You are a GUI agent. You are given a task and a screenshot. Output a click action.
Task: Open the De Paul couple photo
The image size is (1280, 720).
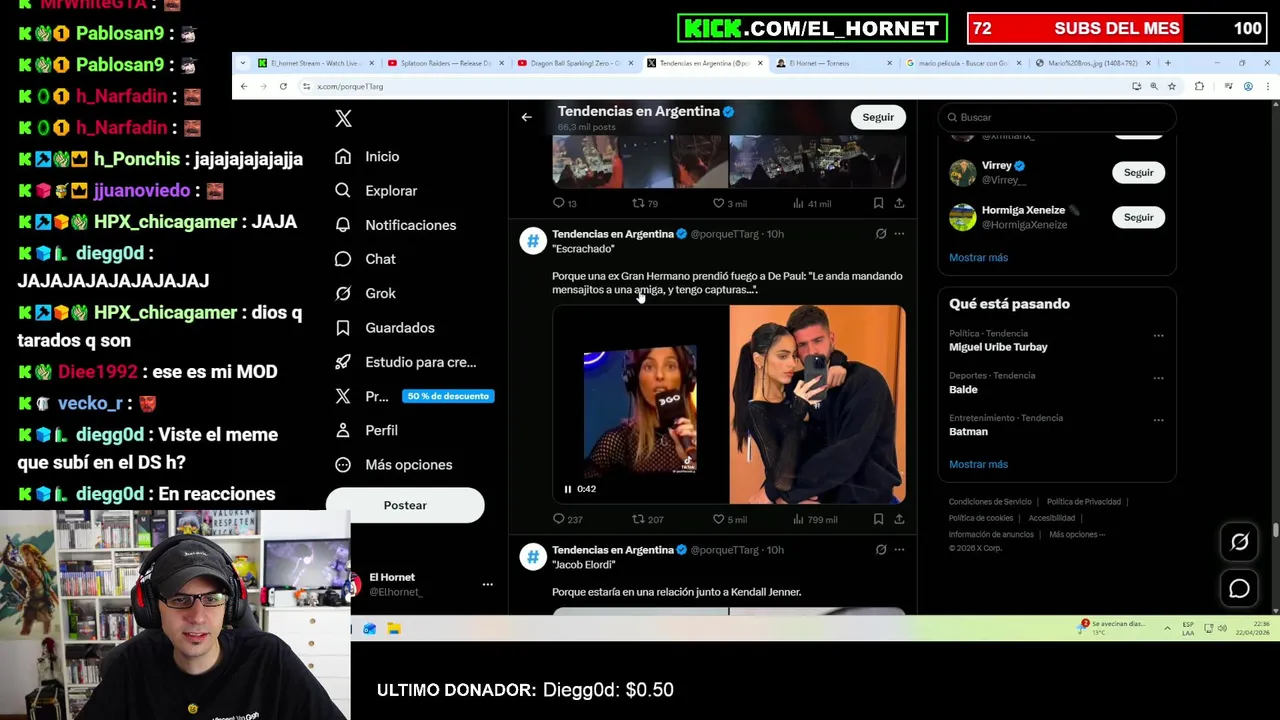point(817,404)
